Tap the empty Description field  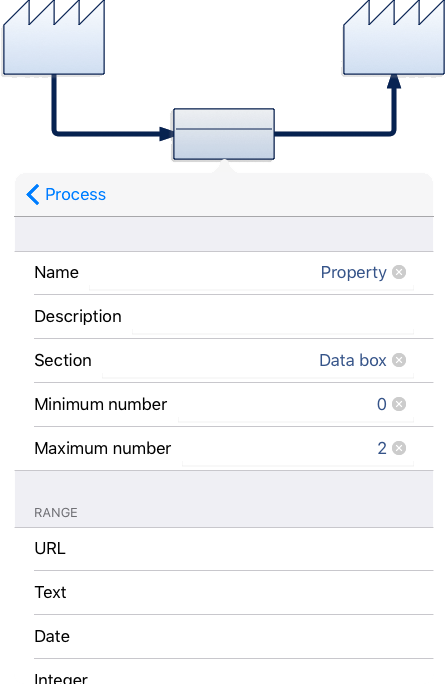pyautogui.click(x=273, y=317)
